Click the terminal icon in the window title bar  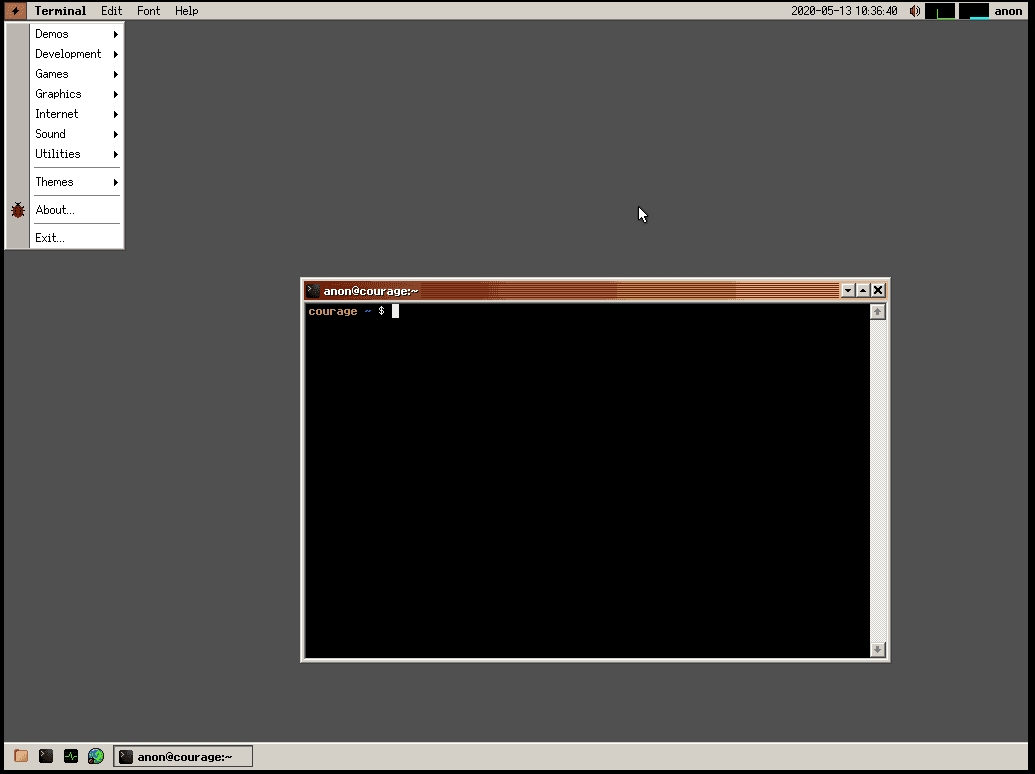coord(313,291)
